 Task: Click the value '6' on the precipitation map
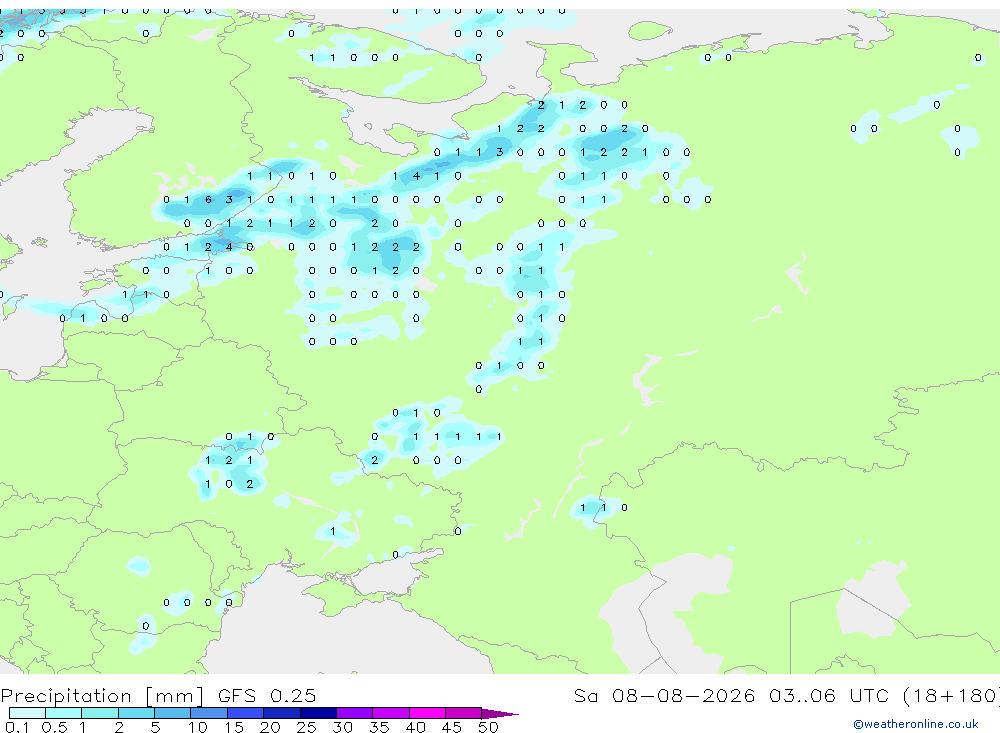pos(208,200)
